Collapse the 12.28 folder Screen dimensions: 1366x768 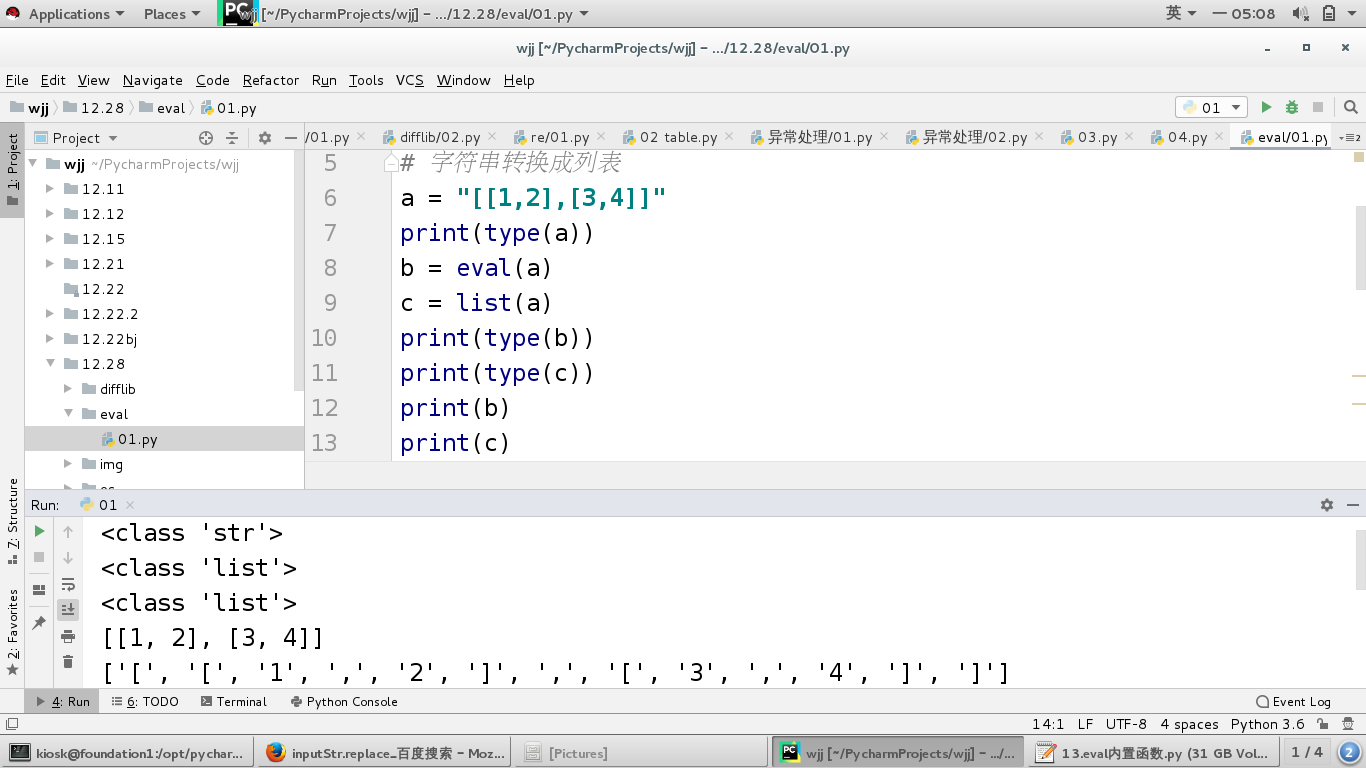click(50, 364)
